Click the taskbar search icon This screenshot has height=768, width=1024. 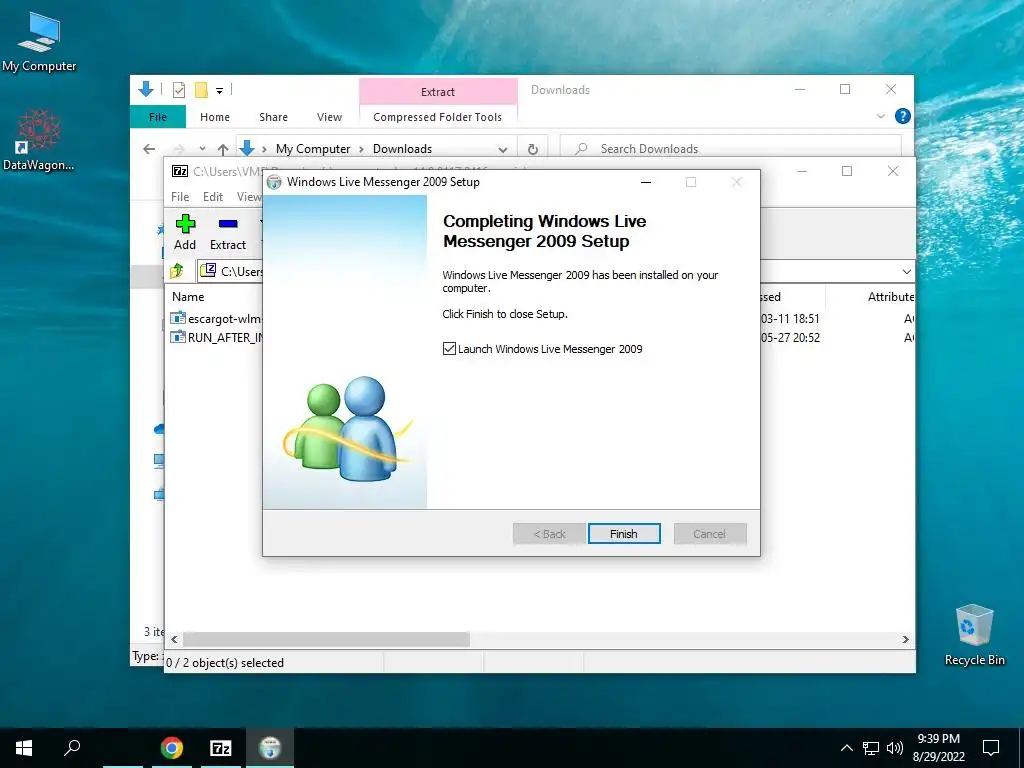[x=72, y=748]
